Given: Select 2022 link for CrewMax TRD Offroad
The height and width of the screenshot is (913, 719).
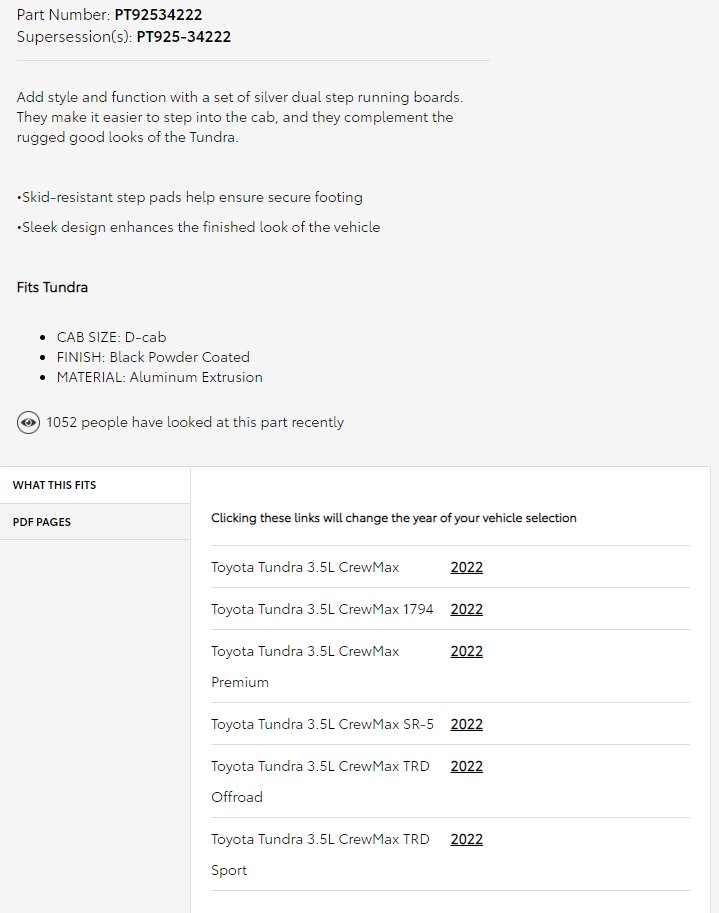Looking at the screenshot, I should (466, 766).
